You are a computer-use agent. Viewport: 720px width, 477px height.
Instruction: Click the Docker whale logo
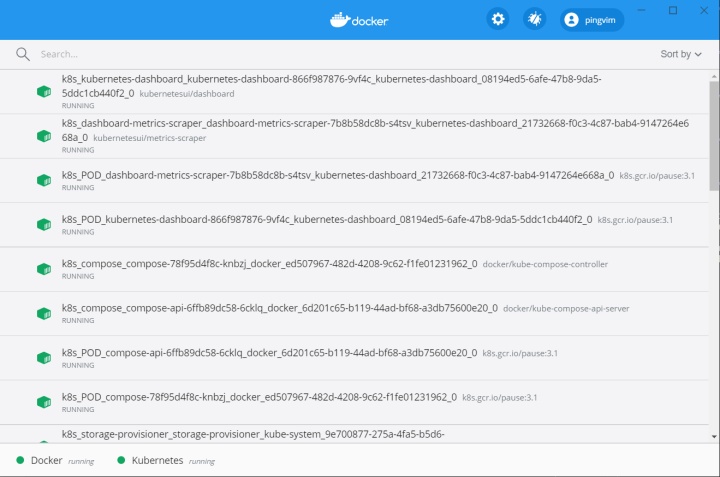coord(359,20)
